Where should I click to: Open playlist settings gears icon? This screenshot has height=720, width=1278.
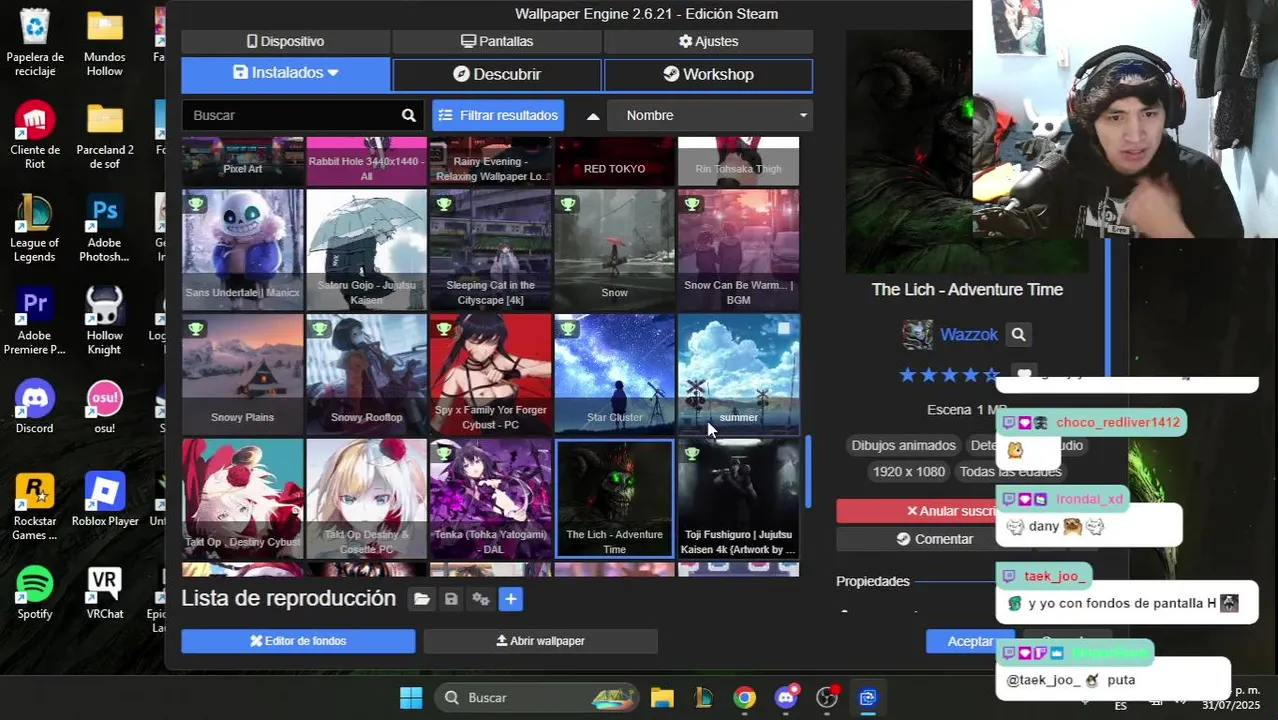tap(481, 599)
